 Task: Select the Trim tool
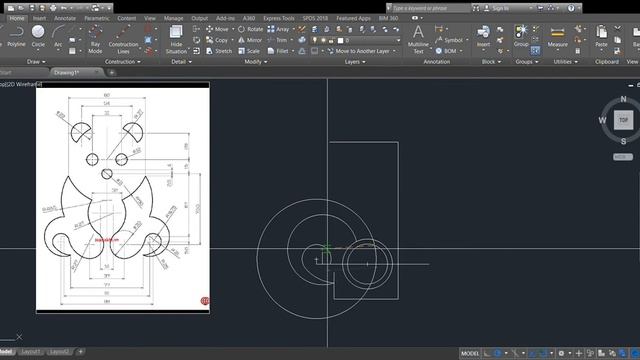pyautogui.click(x=277, y=40)
